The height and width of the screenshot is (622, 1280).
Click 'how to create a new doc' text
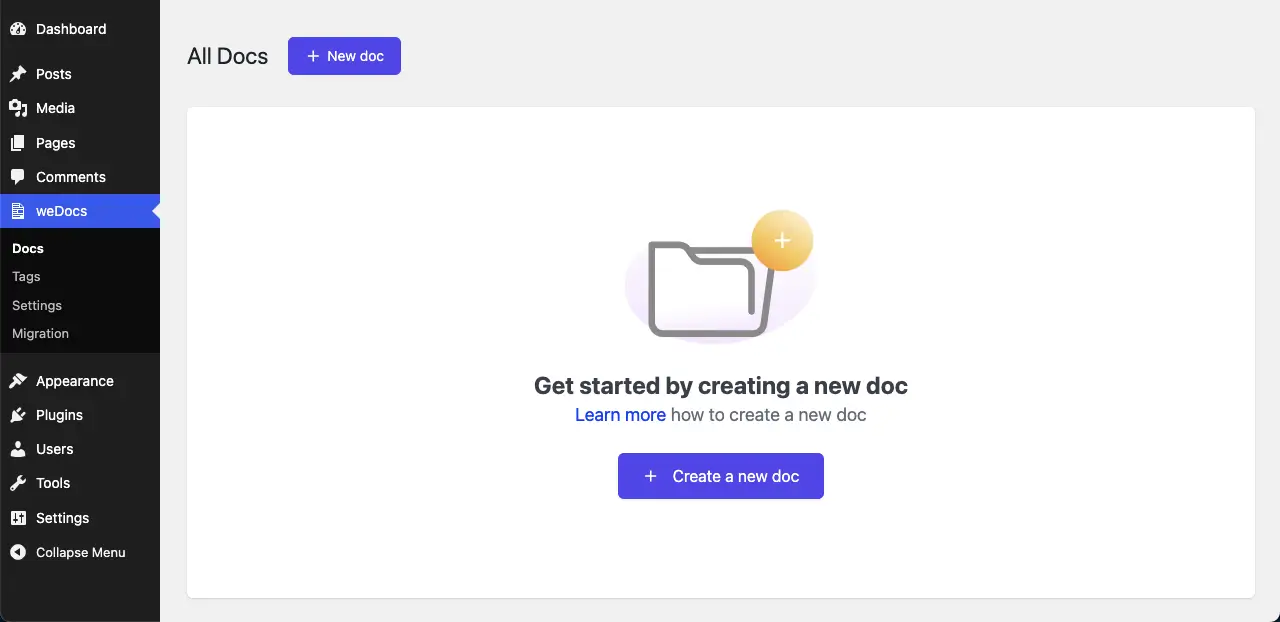pyautogui.click(x=768, y=415)
